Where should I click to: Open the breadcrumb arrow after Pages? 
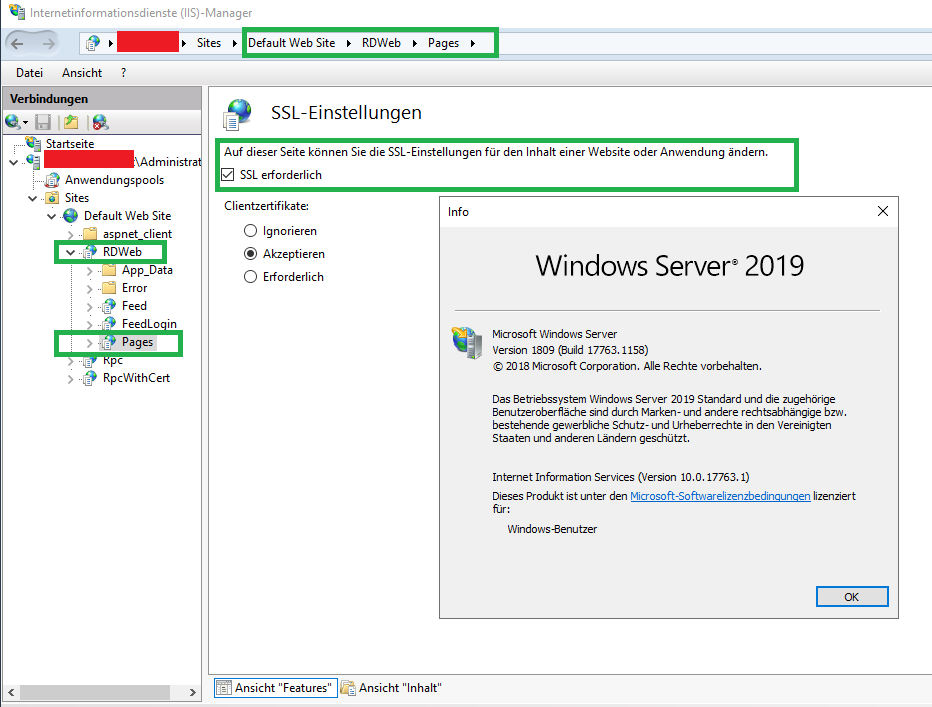coord(473,43)
